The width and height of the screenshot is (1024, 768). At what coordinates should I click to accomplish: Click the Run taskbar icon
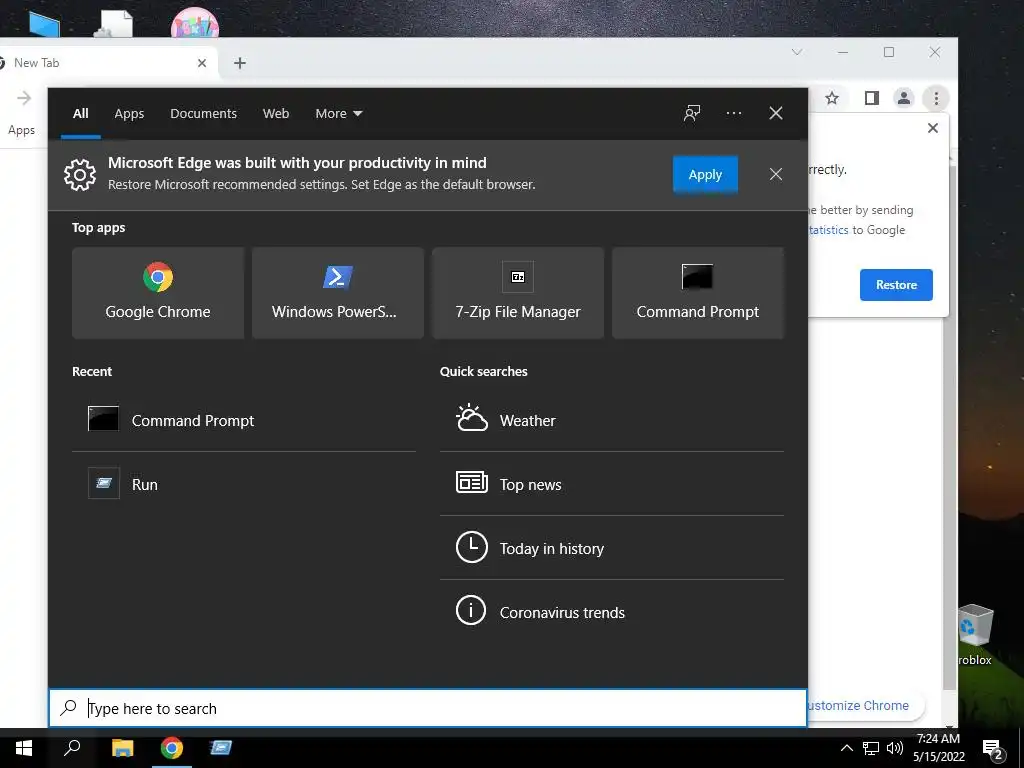pyautogui.click(x=221, y=748)
